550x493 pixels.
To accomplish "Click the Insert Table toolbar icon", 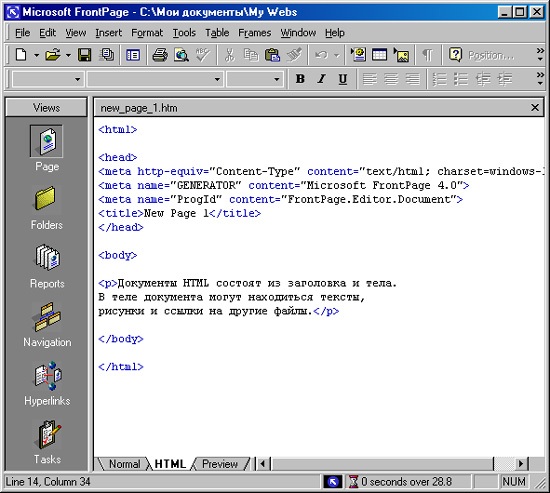I will tap(380, 55).
